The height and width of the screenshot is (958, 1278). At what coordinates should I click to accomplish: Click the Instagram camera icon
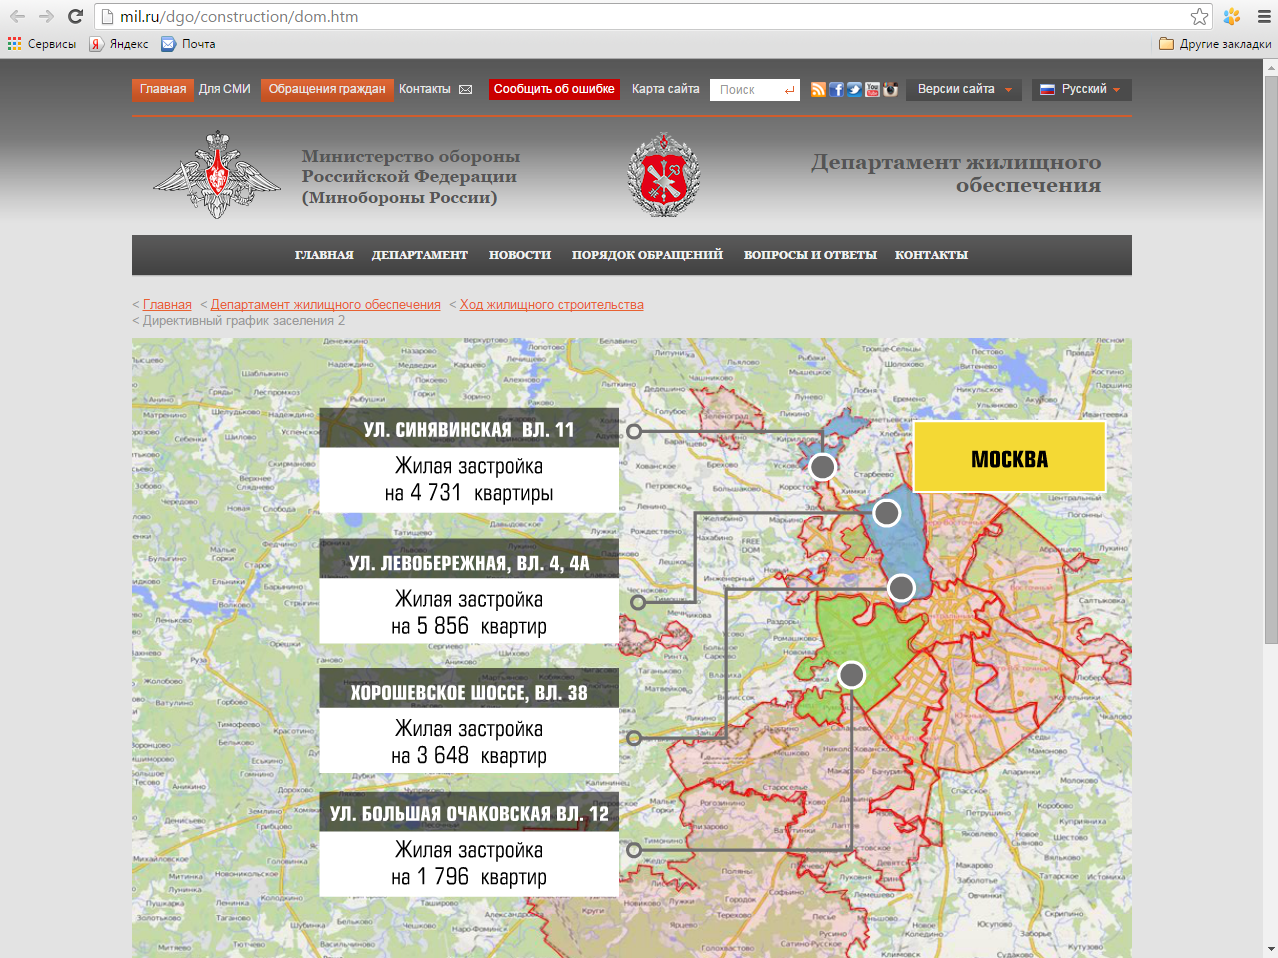(x=890, y=90)
